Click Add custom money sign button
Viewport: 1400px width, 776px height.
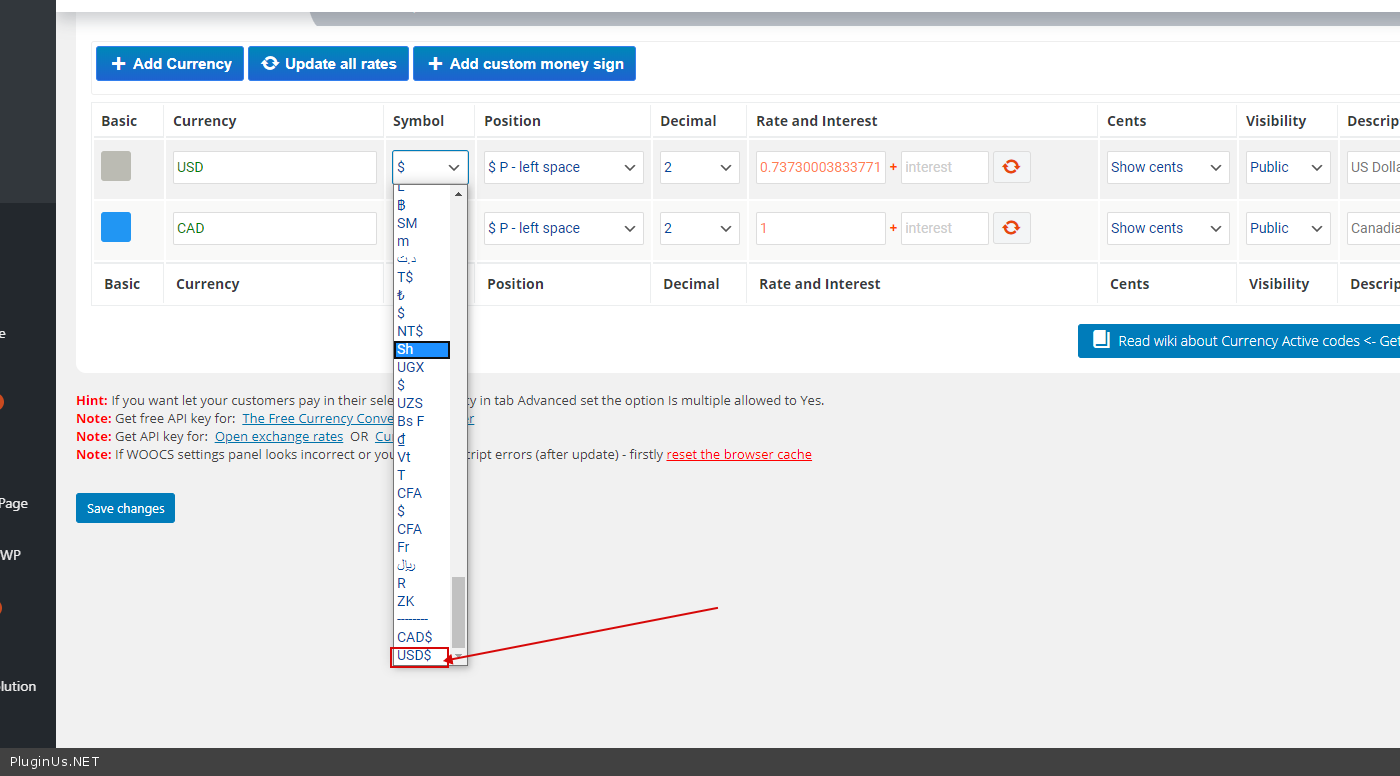point(524,64)
